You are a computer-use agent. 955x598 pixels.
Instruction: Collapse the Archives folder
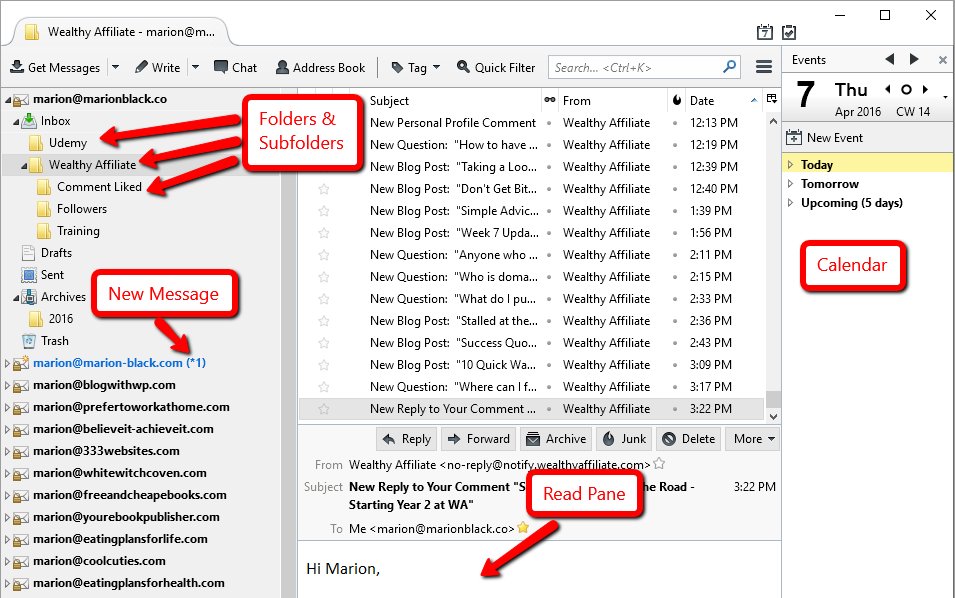coord(16,298)
